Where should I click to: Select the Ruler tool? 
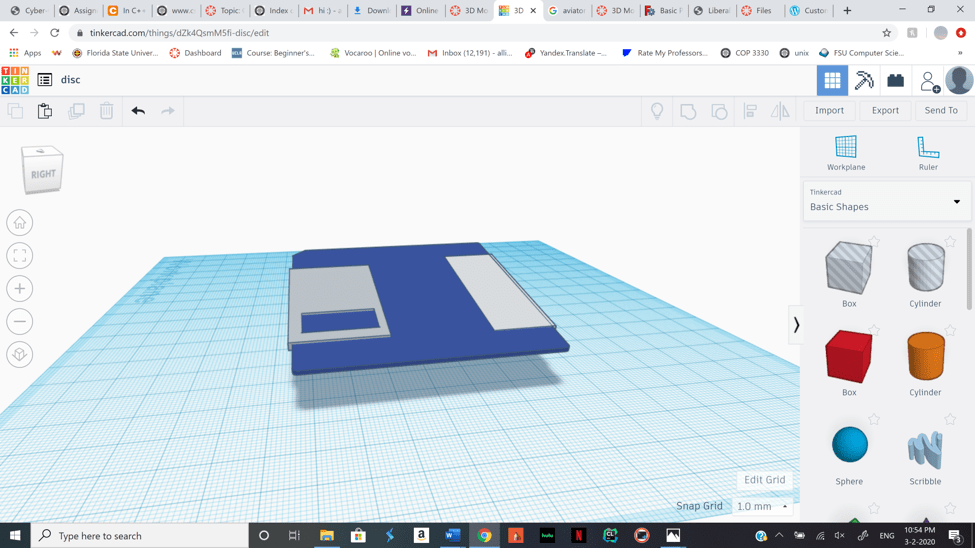[927, 153]
